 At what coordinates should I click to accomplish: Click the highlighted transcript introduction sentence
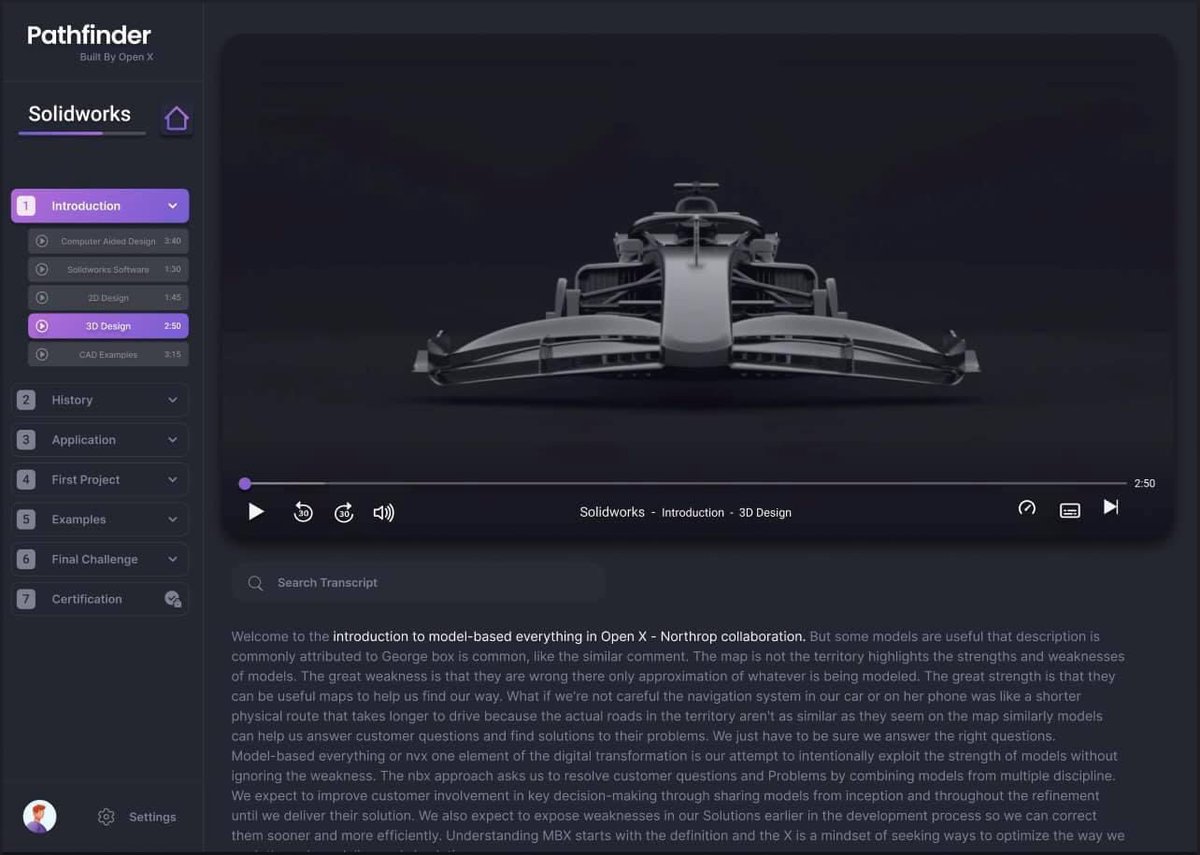[x=569, y=636]
